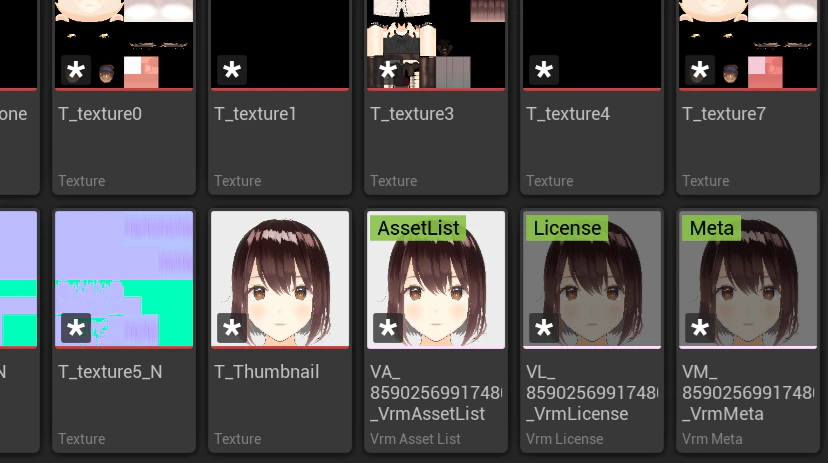Click the green Meta badge
The height and width of the screenshot is (463, 828).
pos(711,228)
